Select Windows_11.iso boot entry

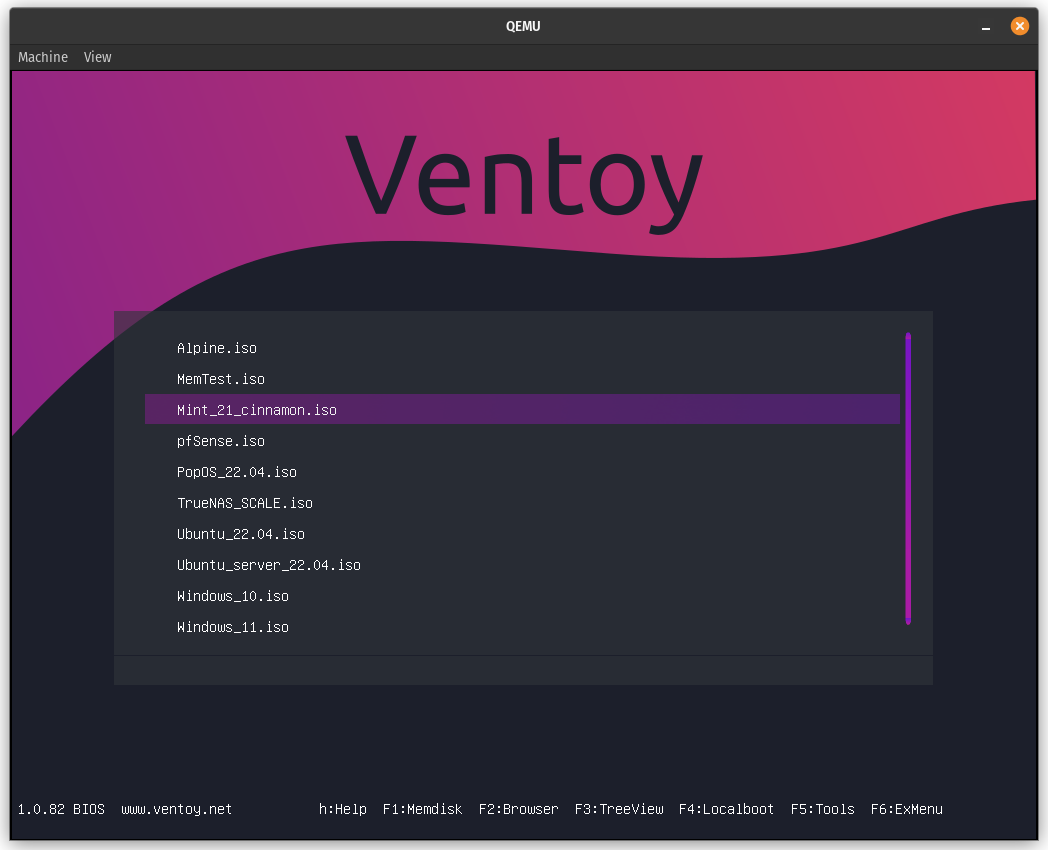[x=522, y=627]
